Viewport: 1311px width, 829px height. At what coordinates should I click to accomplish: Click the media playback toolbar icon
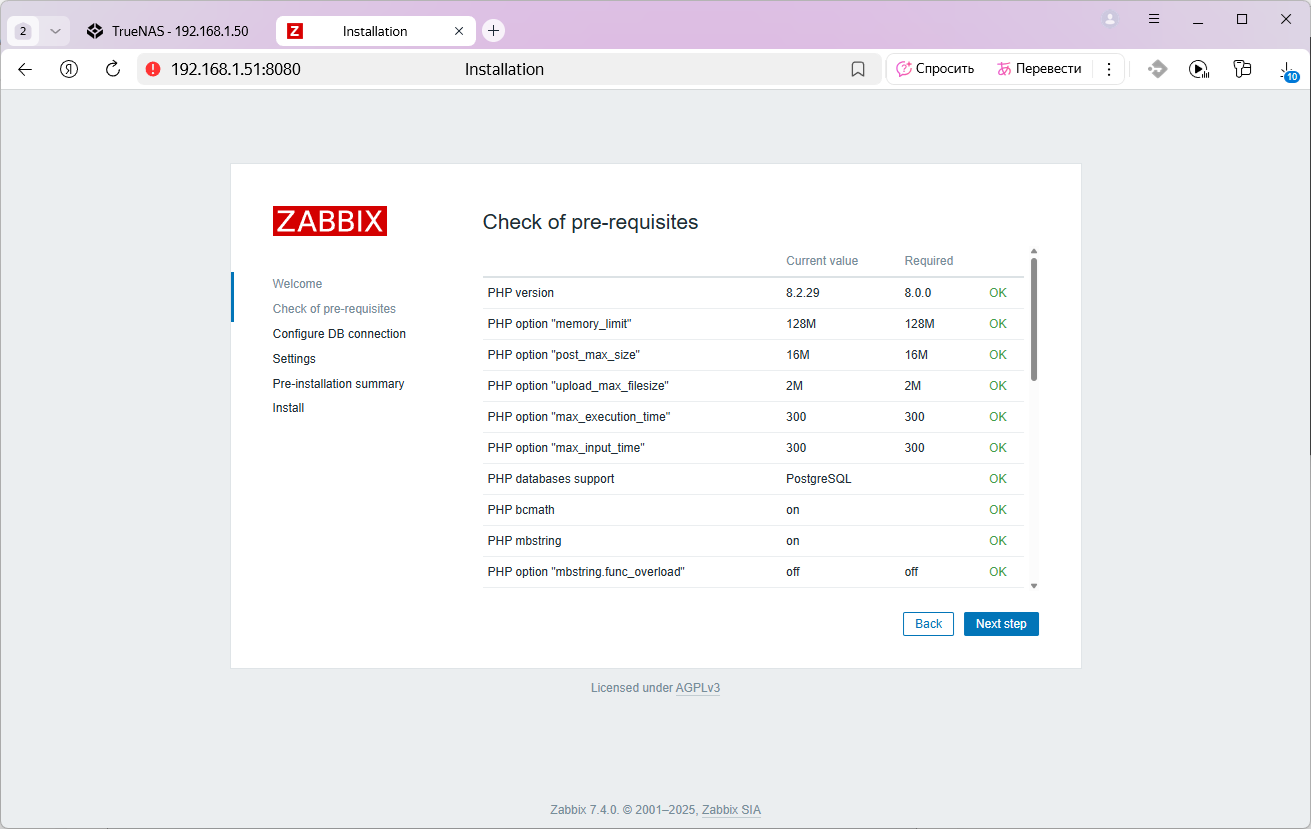(1199, 69)
